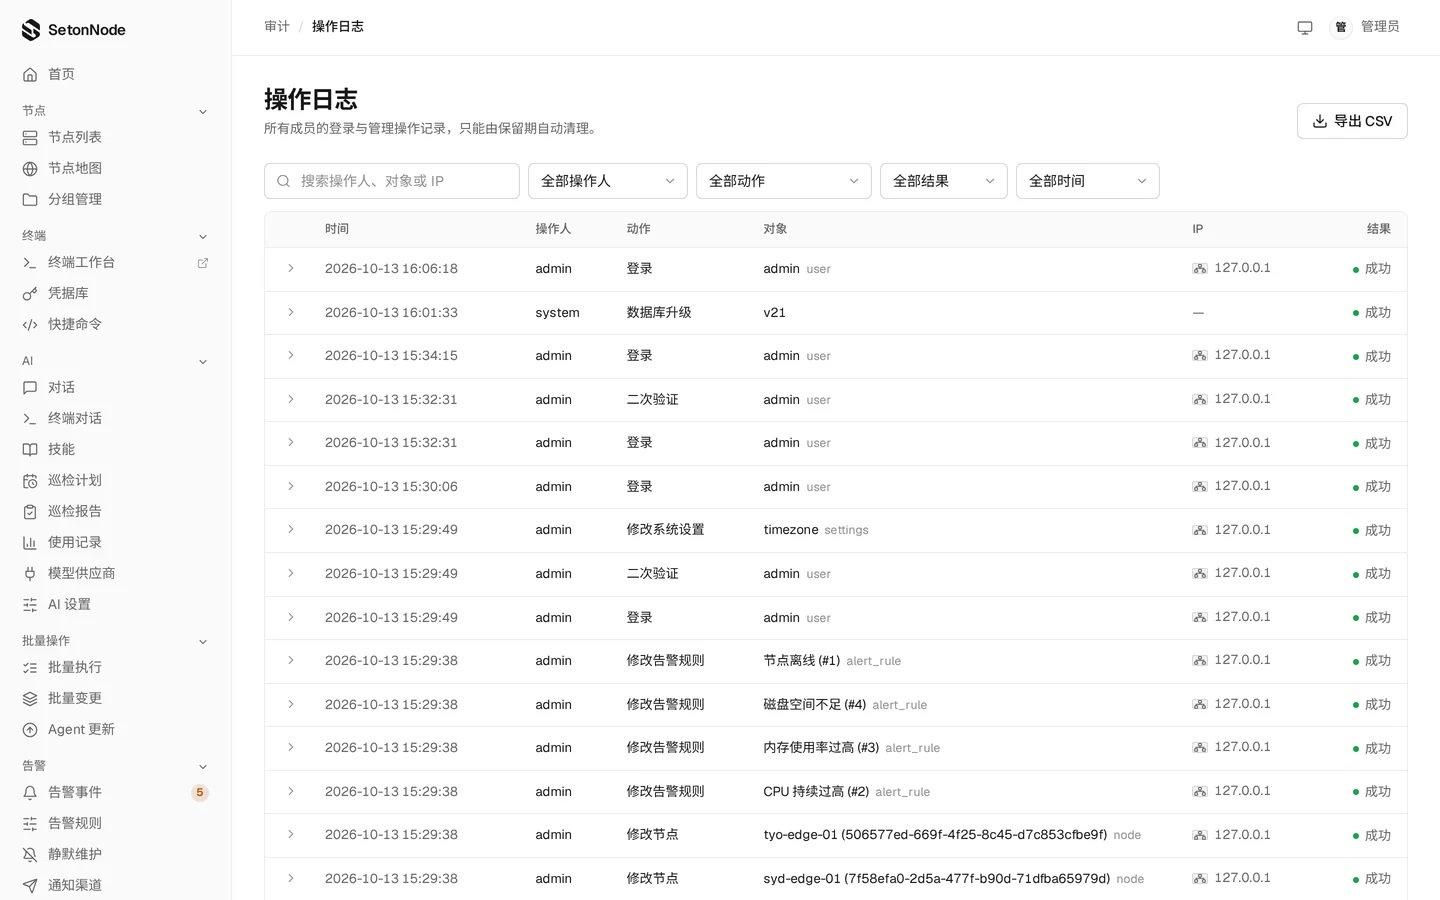Expand the tyo-edge-01 修改节点 row
Viewport: 1440px width, 900px height.
pos(291,834)
